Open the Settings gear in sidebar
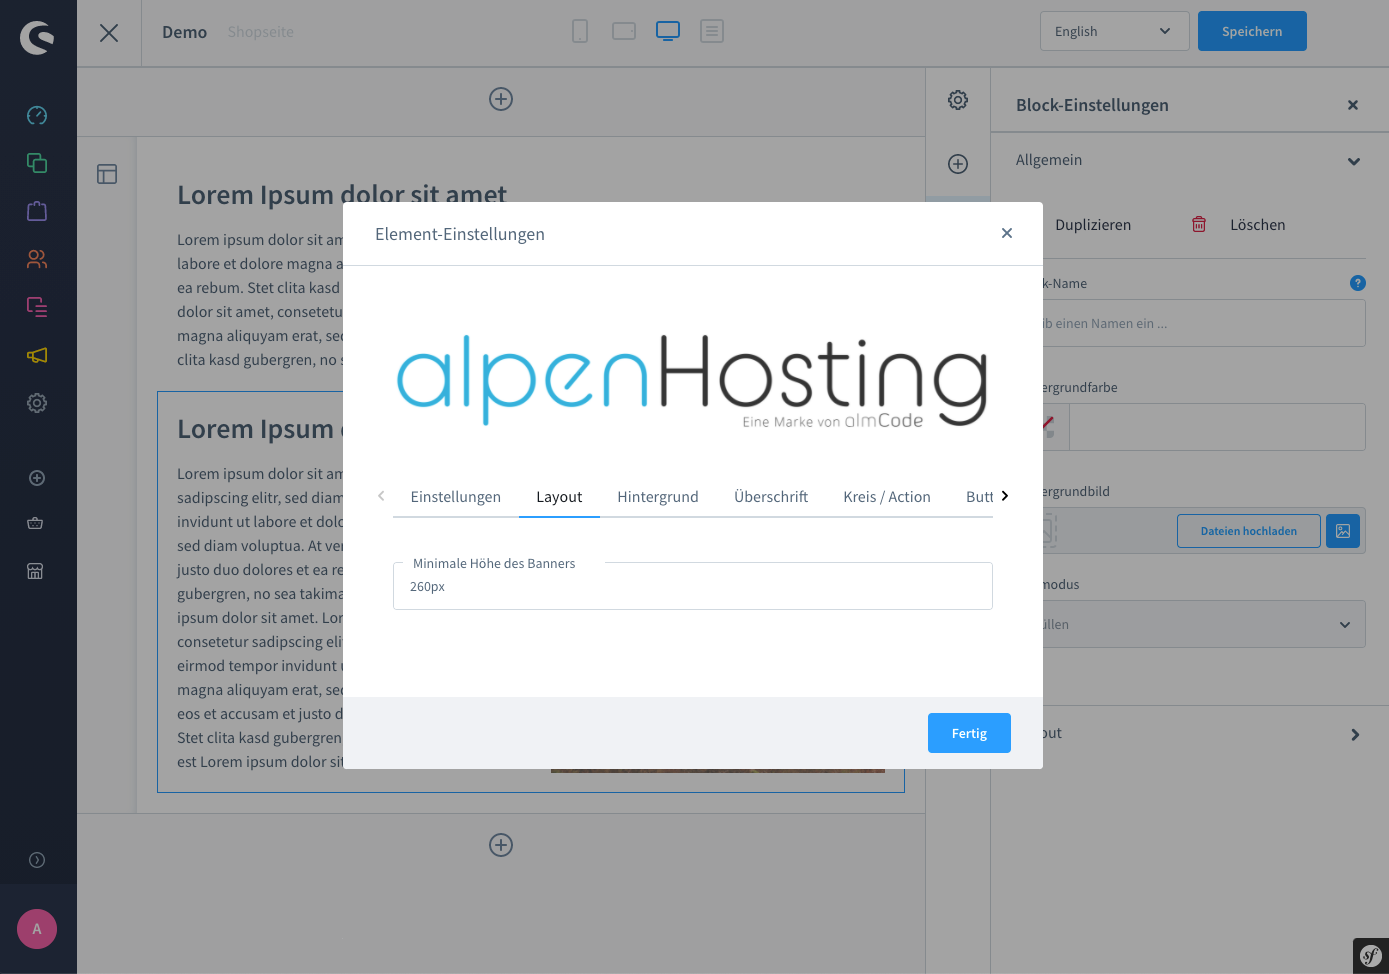Image resolution: width=1389 pixels, height=974 pixels. [x=37, y=403]
